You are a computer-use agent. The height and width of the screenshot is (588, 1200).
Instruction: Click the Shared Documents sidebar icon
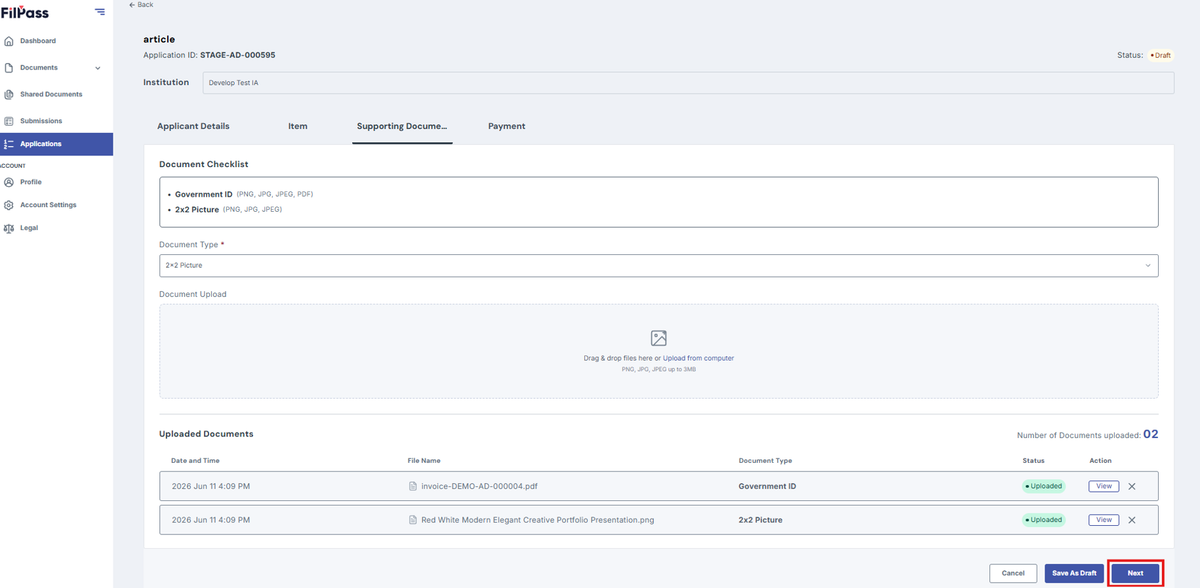(x=9, y=95)
